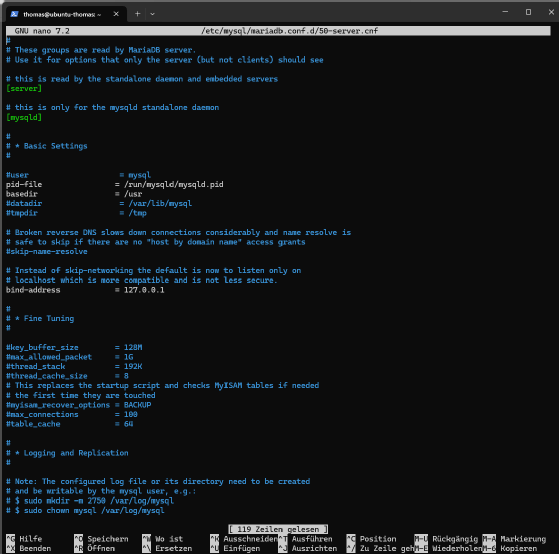Viewport: 559px width, 554px height.
Task: Click the #table_cache = 64 line
Action: [70, 424]
